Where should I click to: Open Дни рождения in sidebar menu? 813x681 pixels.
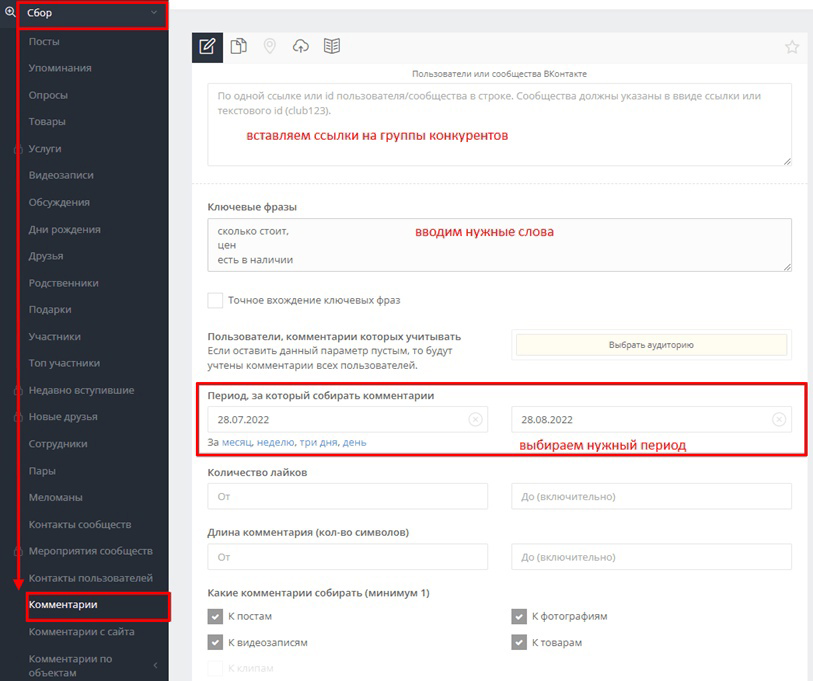coord(64,229)
